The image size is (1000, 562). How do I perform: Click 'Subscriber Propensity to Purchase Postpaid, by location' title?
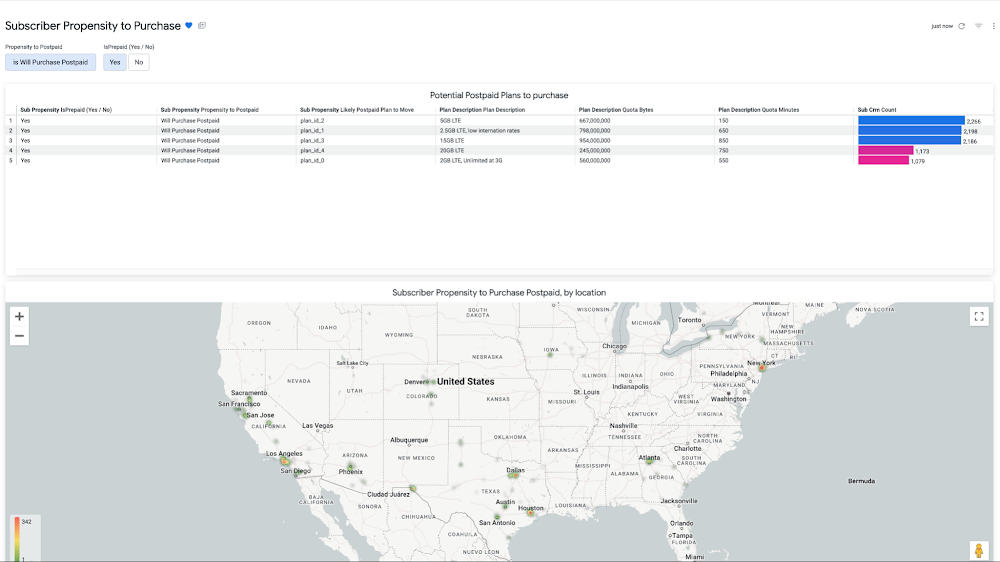[x=499, y=293]
